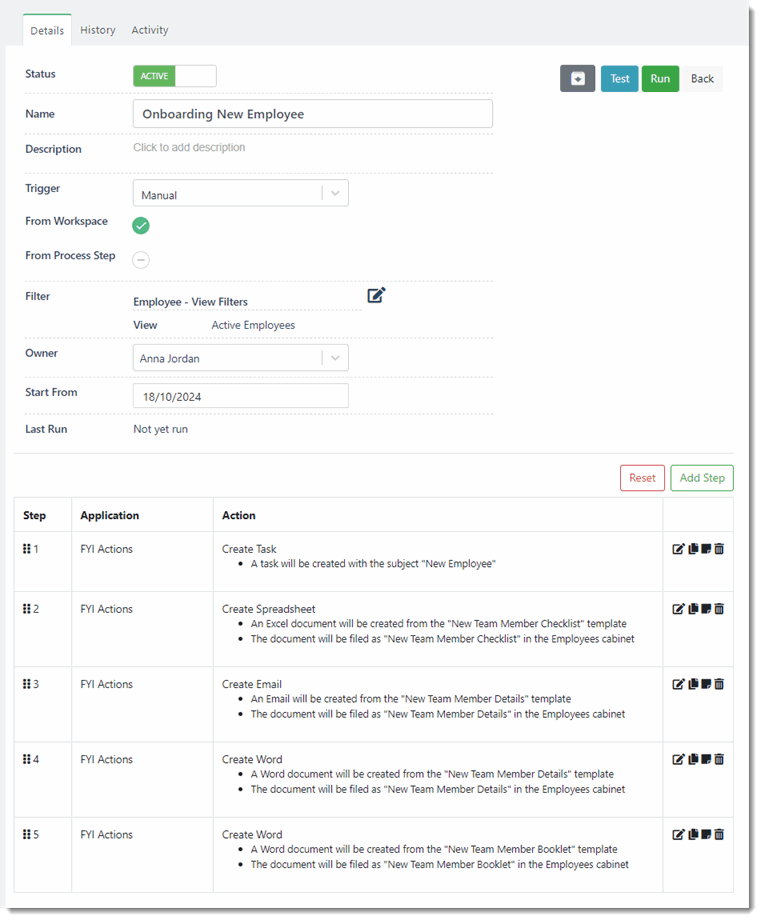Viewport: 761px width, 920px height.
Task: Expand the Trigger dropdown arrow
Action: click(x=335, y=192)
